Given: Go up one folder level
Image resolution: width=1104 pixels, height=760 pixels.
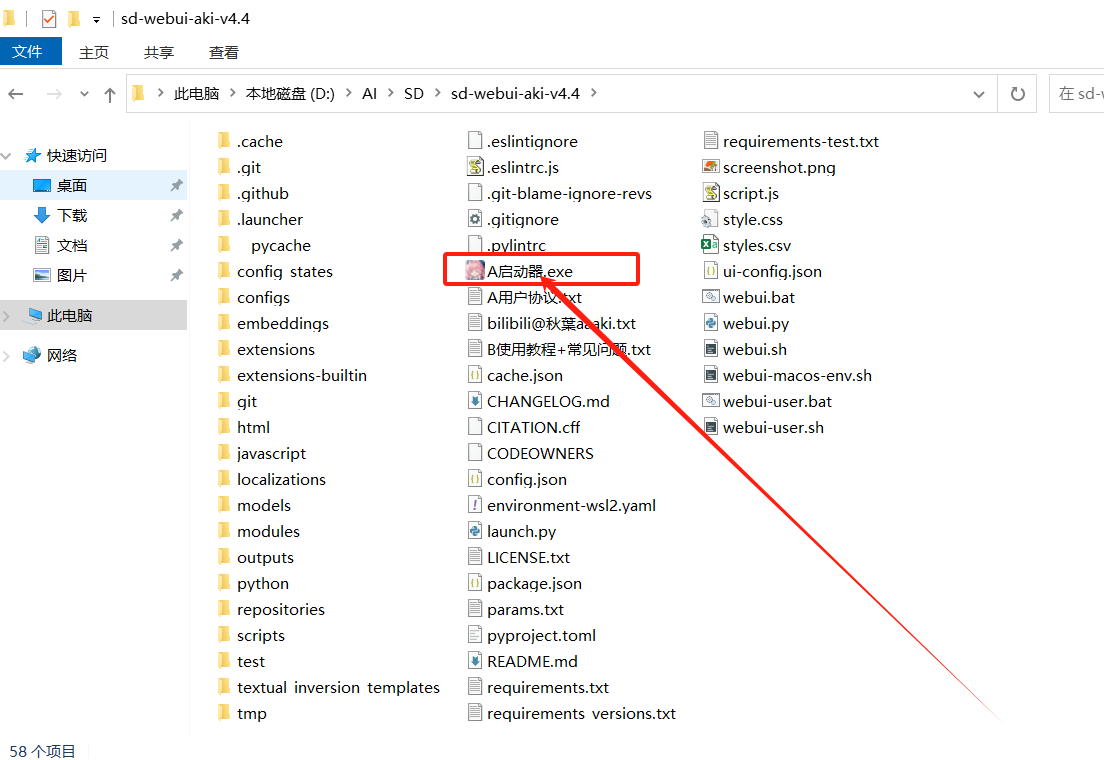Looking at the screenshot, I should coord(109,94).
